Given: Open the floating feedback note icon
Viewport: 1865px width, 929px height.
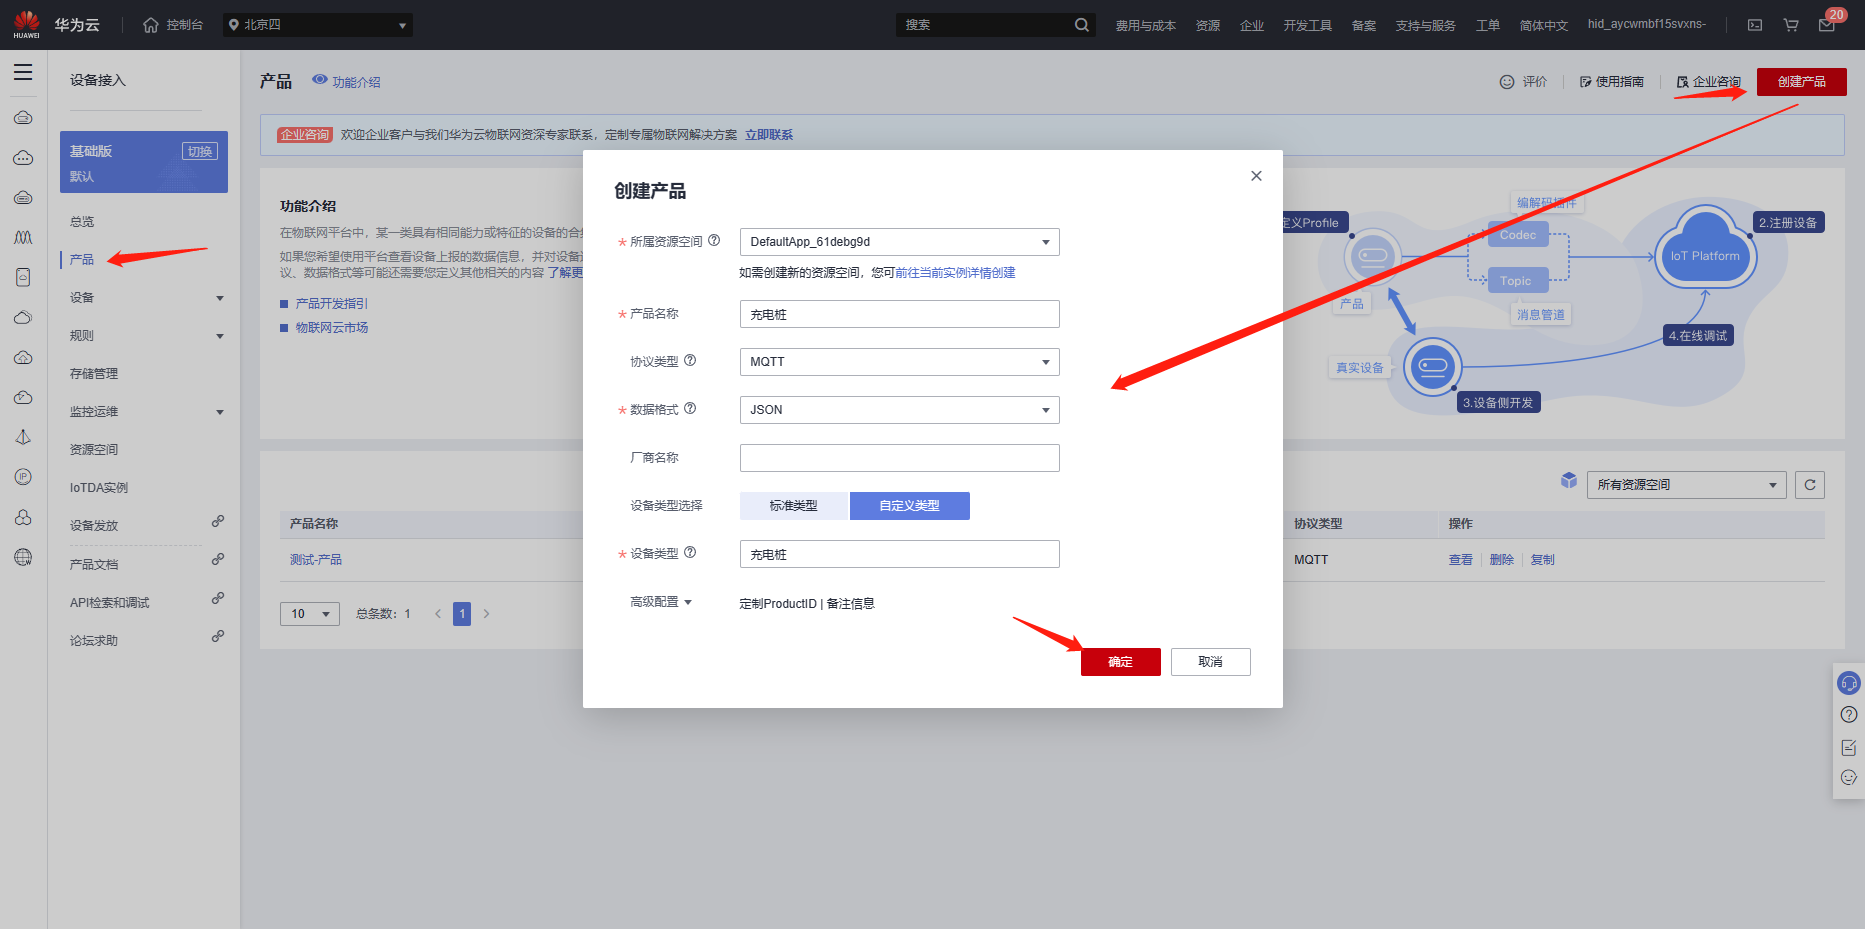Looking at the screenshot, I should point(1849,747).
